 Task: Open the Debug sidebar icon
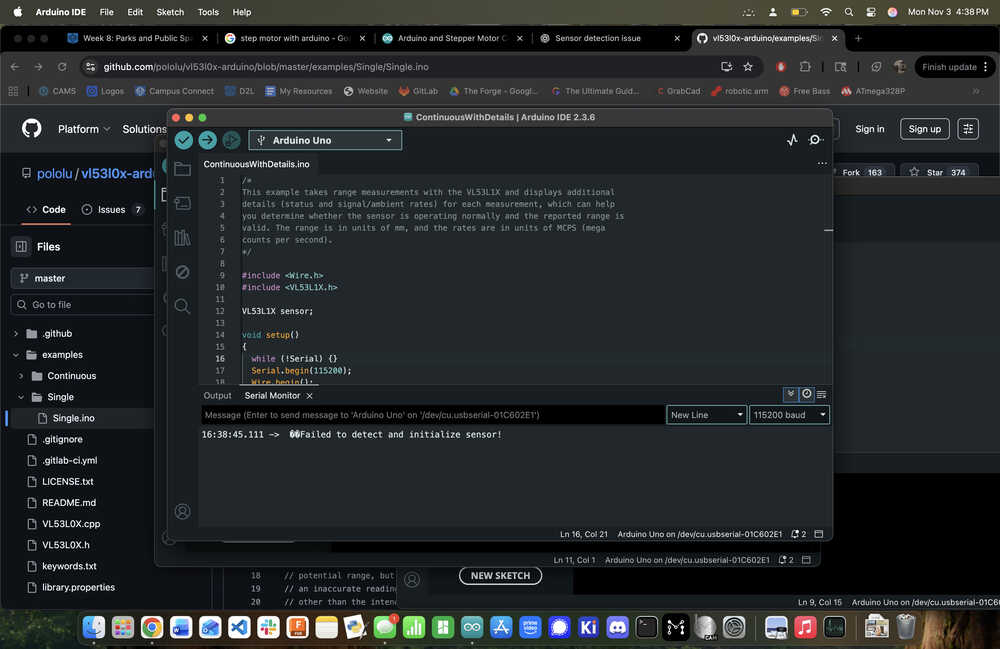click(182, 272)
